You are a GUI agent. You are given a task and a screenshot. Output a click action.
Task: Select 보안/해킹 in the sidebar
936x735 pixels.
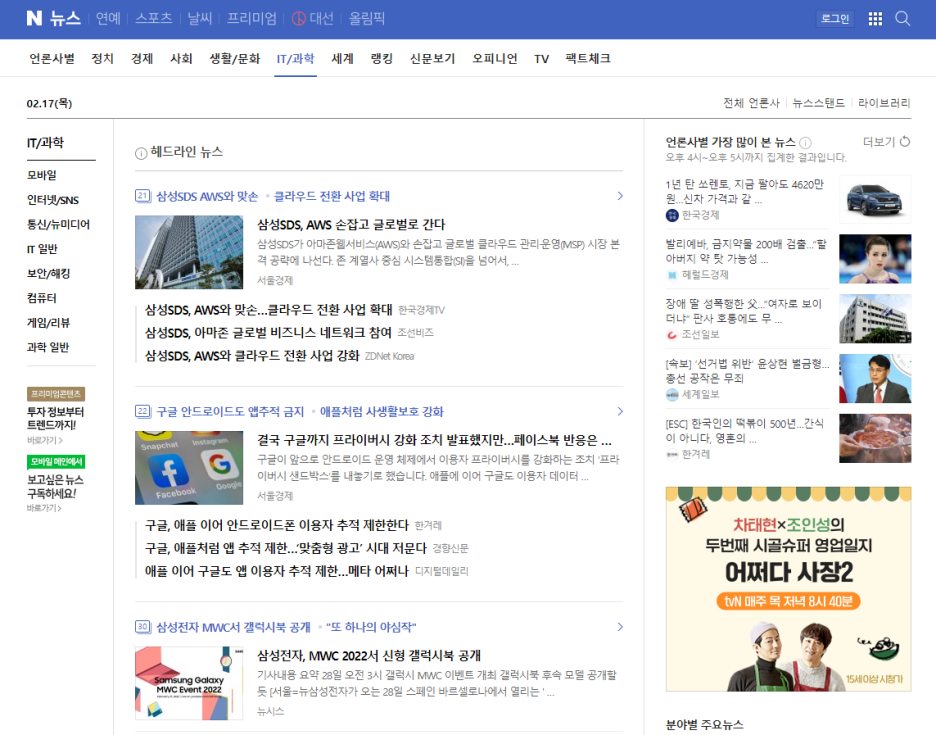click(48, 273)
